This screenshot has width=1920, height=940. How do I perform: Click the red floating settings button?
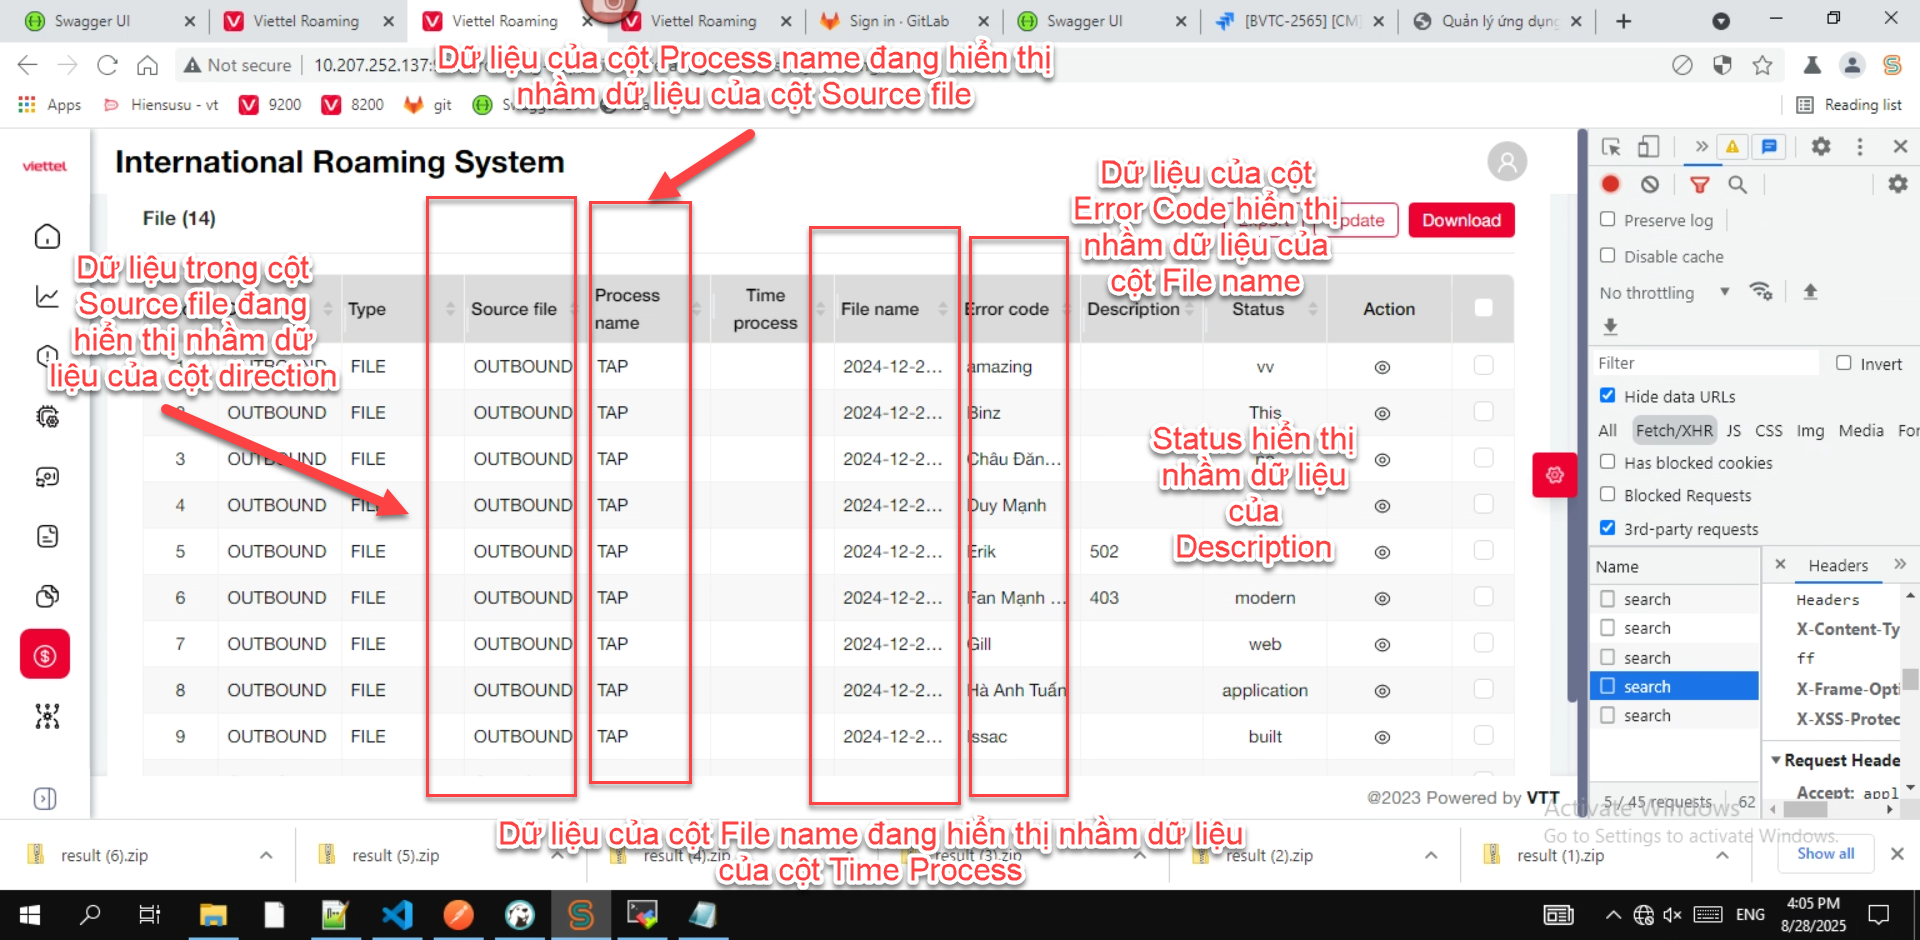tap(1554, 475)
